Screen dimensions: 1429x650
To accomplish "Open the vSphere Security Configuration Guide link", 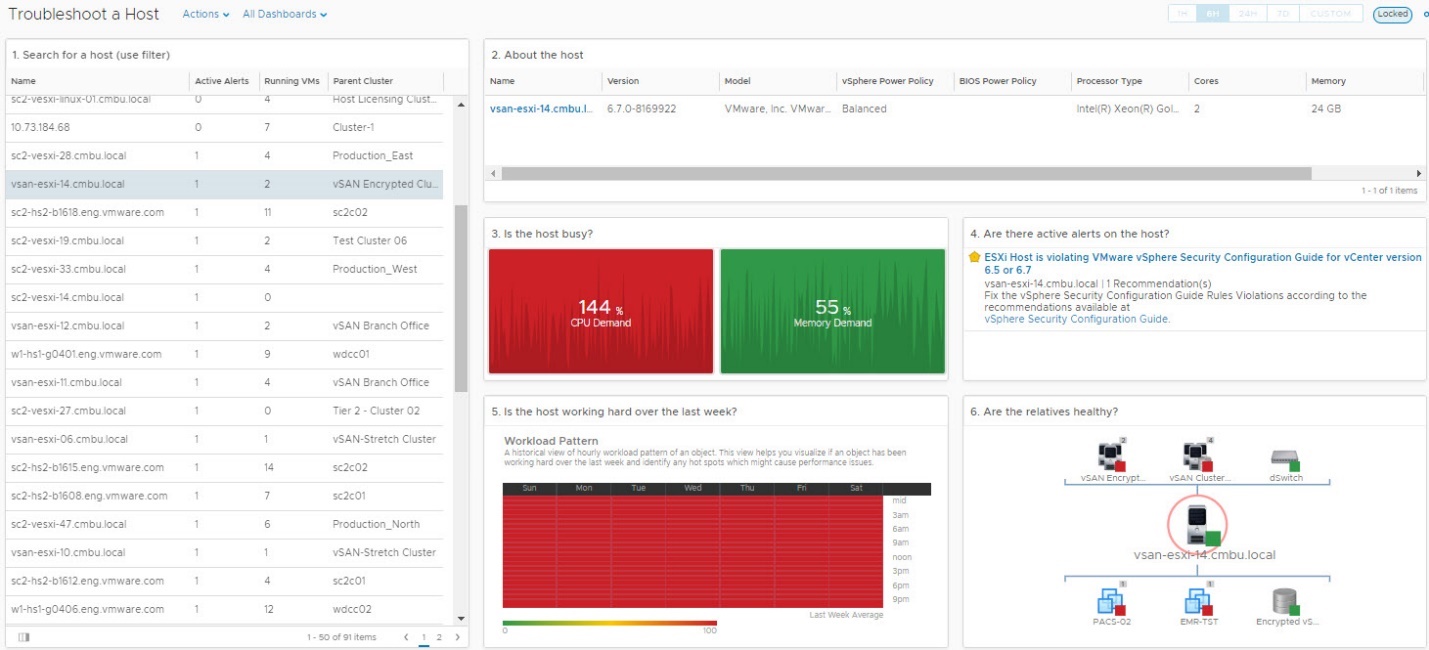I will click(x=1076, y=319).
